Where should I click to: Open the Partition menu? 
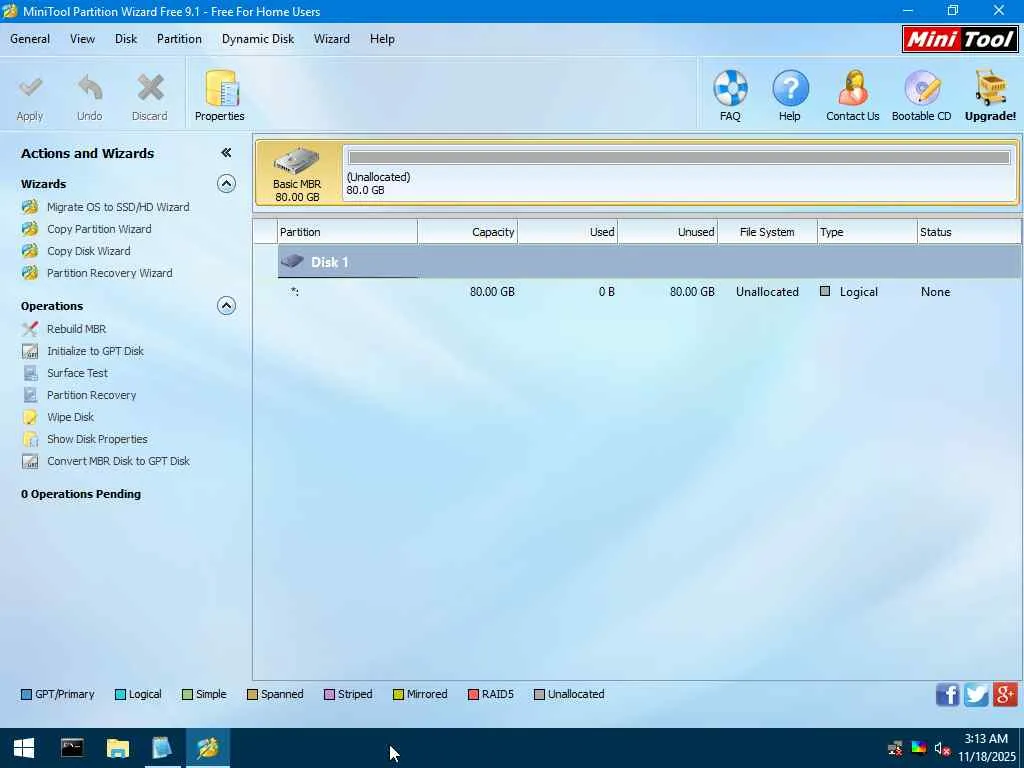click(x=179, y=39)
